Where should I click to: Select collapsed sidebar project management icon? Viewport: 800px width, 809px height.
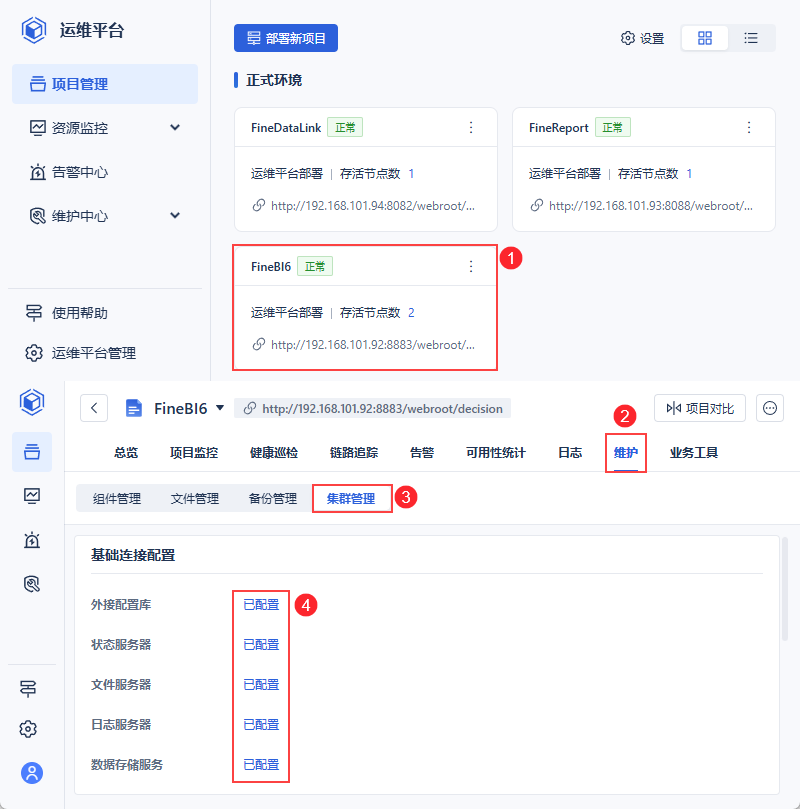click(32, 451)
